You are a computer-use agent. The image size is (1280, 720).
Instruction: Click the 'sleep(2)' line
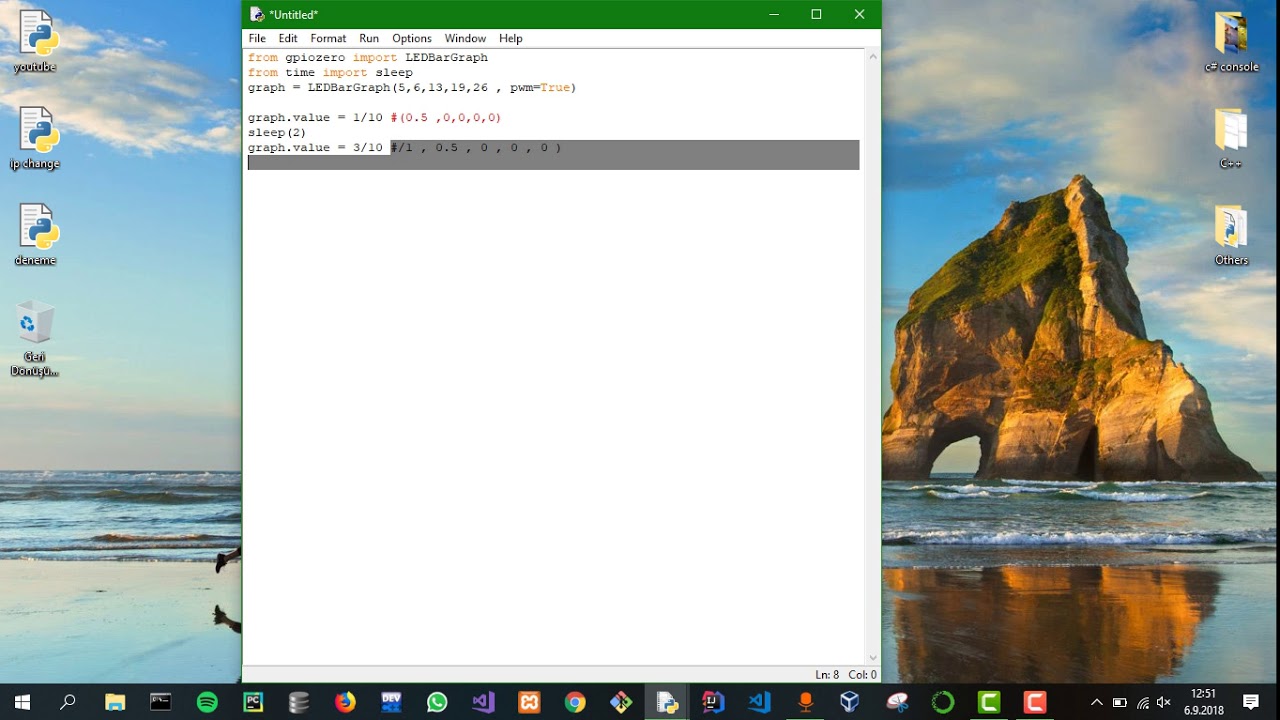tap(277, 133)
